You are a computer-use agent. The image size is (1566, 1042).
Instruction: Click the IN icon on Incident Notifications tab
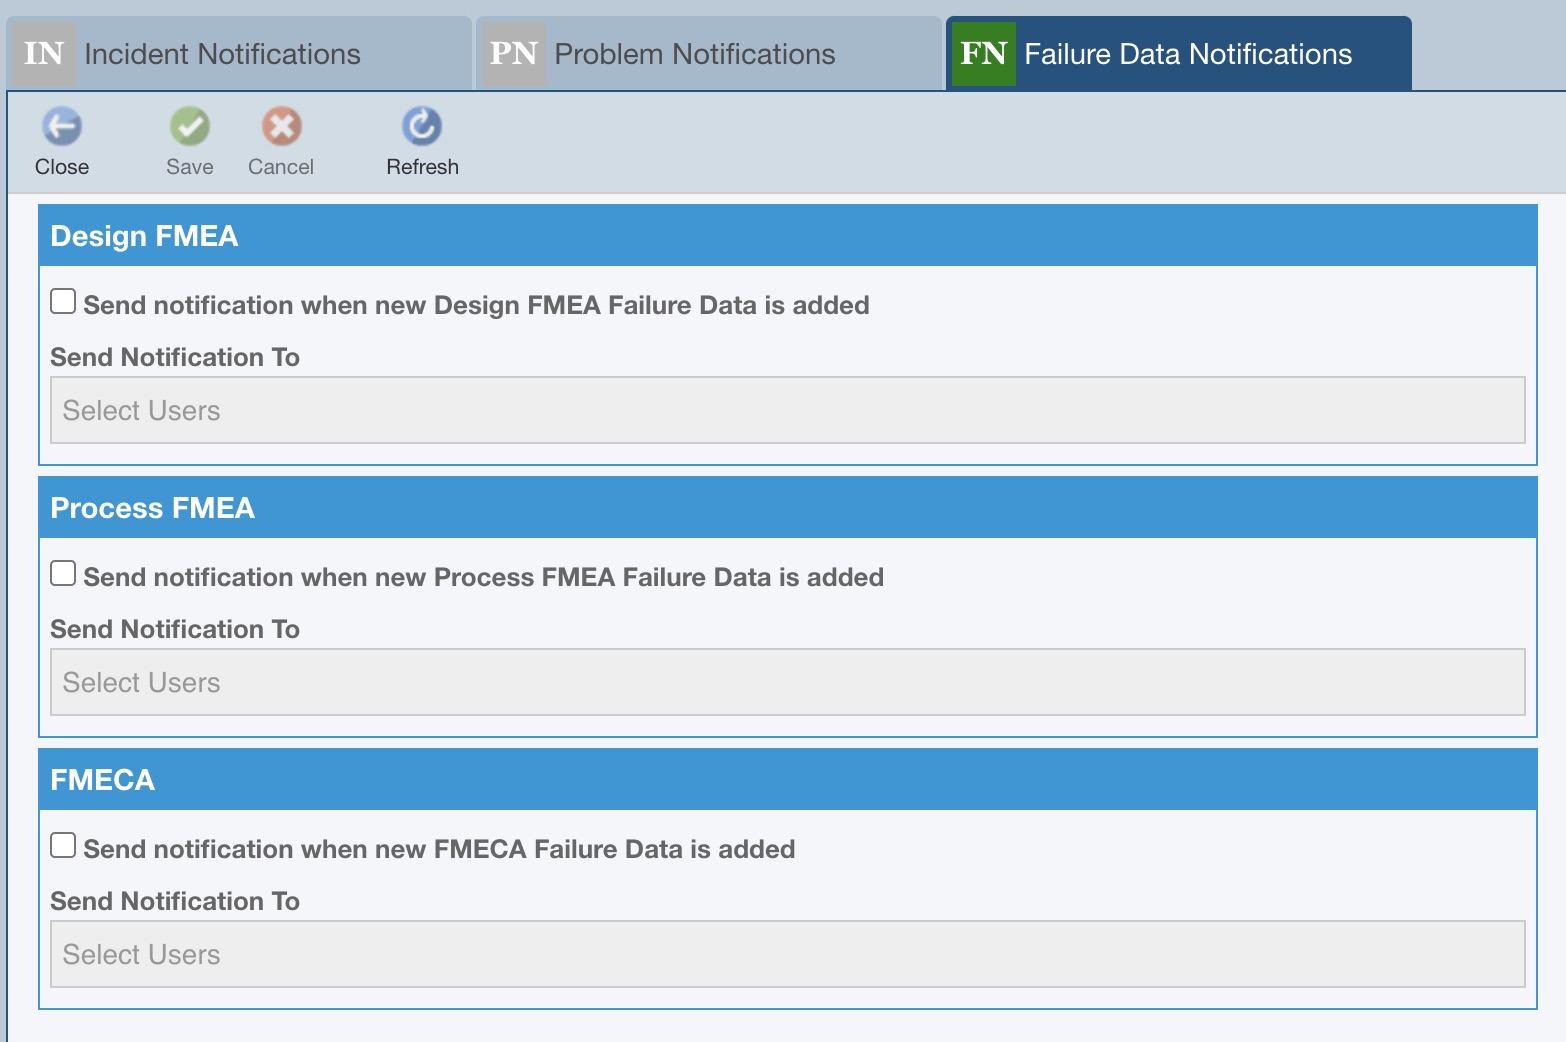(41, 53)
